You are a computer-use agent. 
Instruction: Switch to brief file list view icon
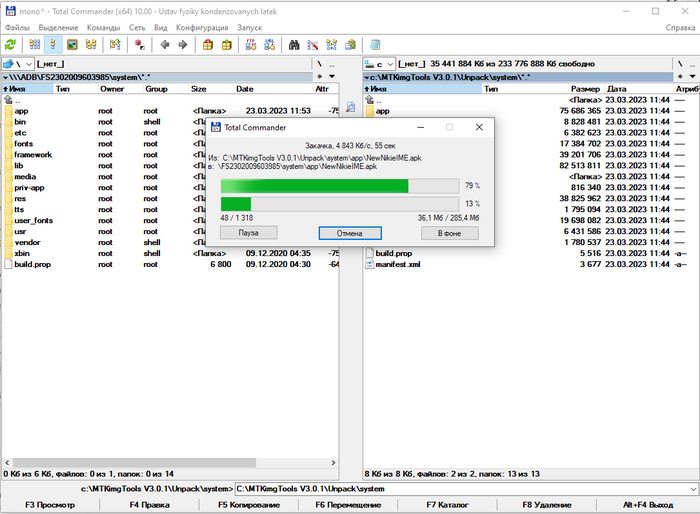pyautogui.click(x=34, y=45)
